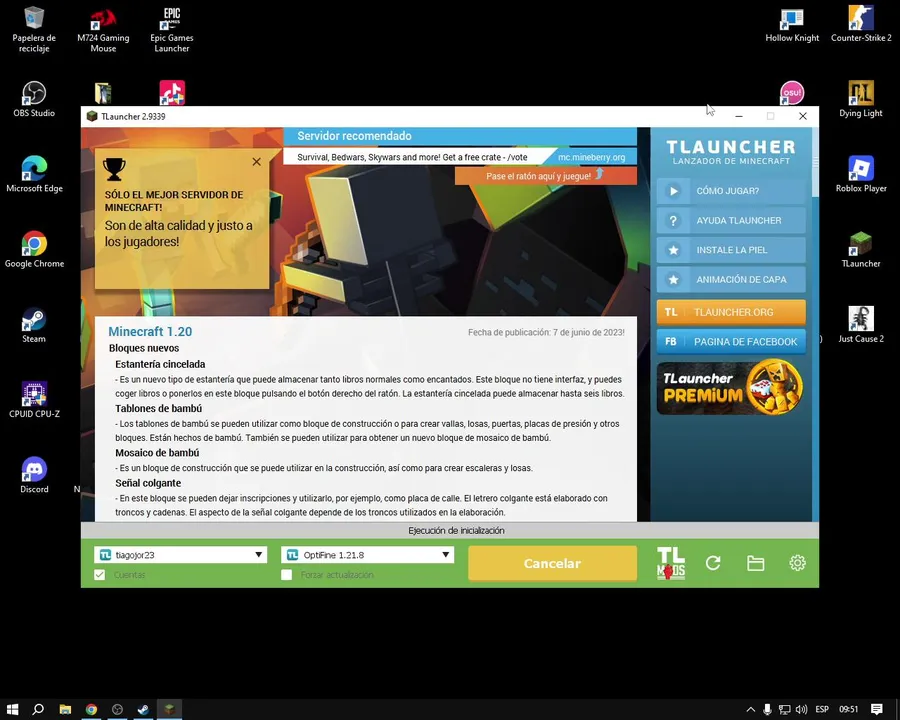Click the TLauncher PREMIUM banner
This screenshot has height=720, width=900.
point(731,388)
